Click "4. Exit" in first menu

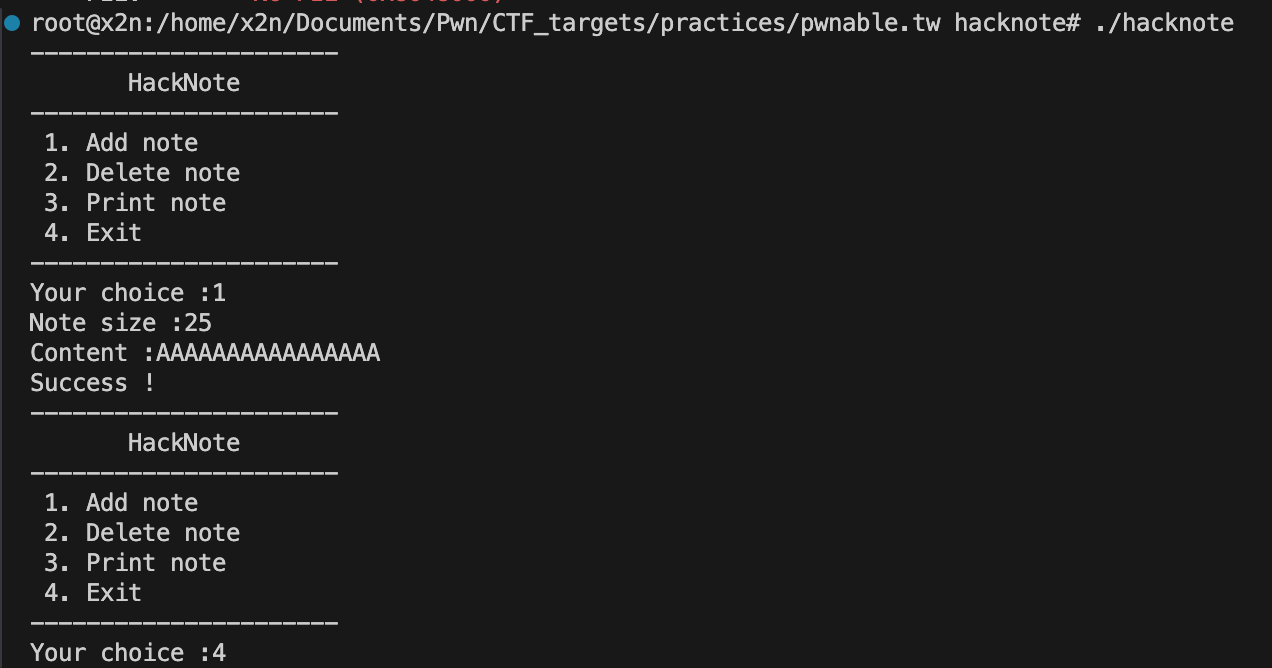[93, 233]
